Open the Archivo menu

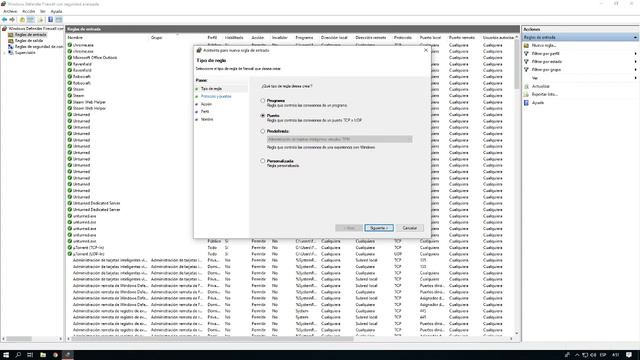tap(10, 11)
